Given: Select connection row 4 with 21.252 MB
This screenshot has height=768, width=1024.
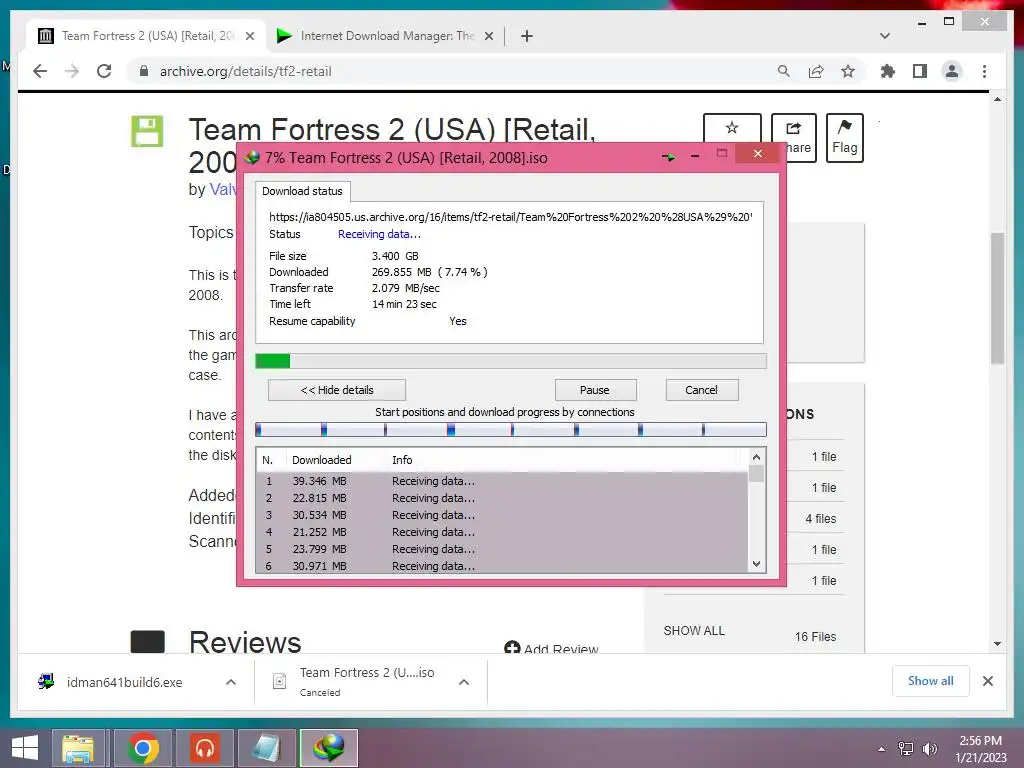Looking at the screenshot, I should pos(502,532).
